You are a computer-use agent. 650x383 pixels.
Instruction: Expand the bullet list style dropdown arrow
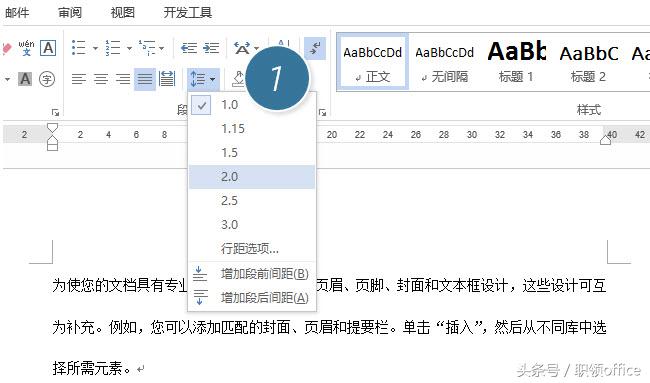coord(95,48)
